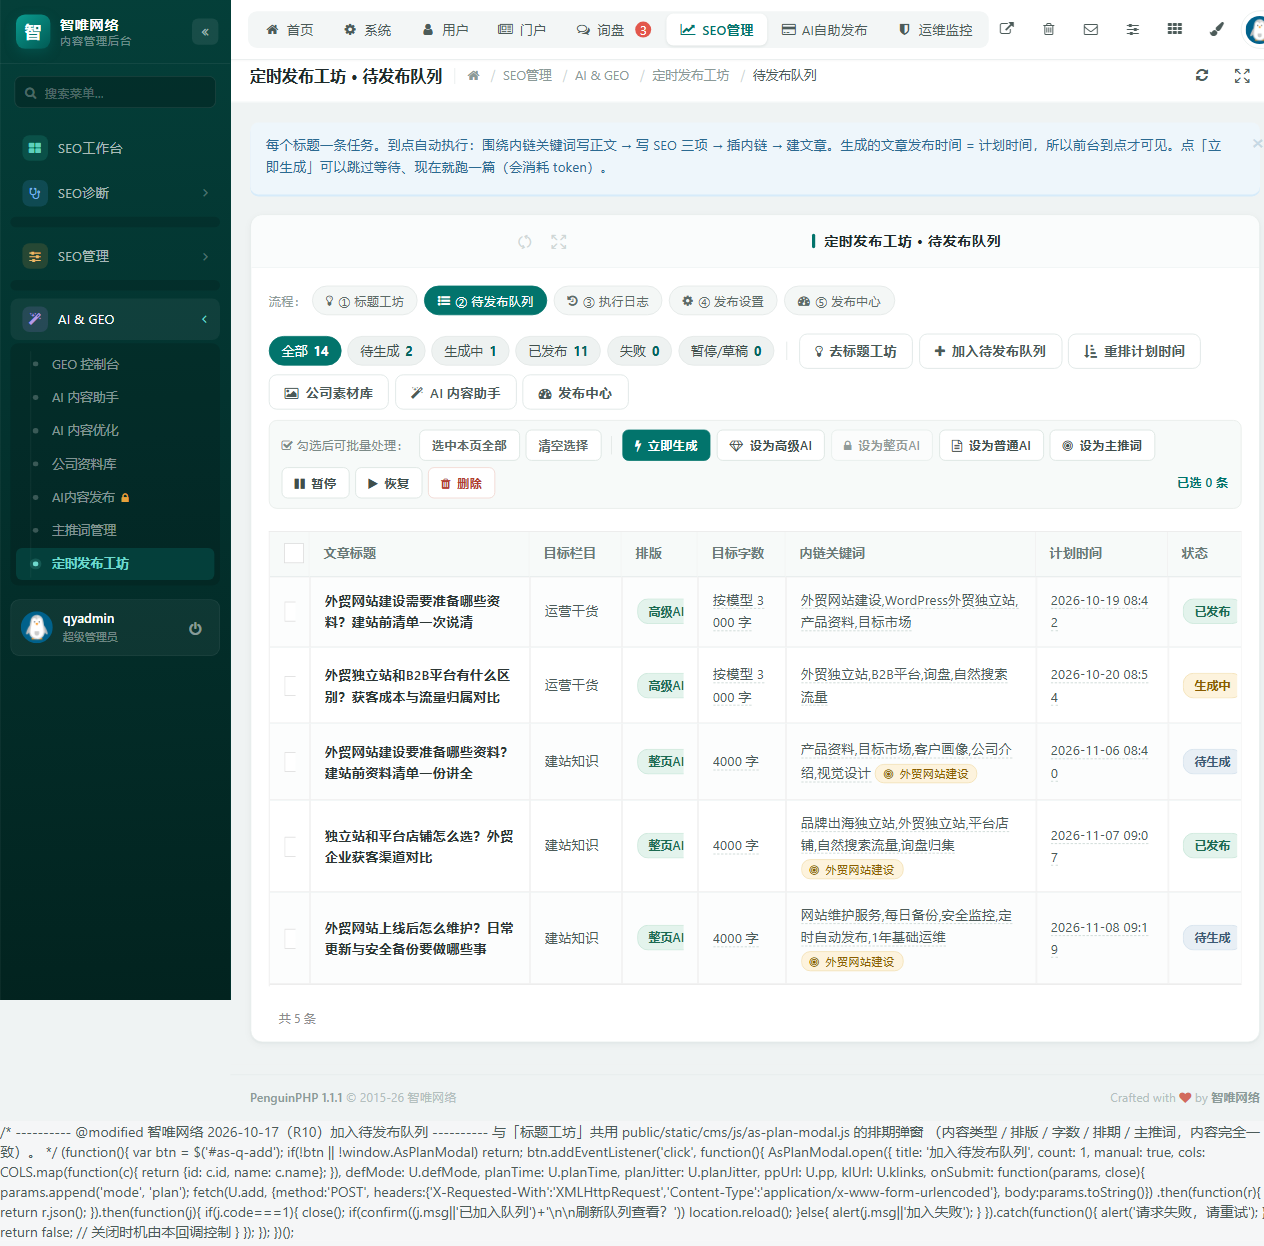Open GEO 控制台 in the sidebar

click(x=85, y=364)
